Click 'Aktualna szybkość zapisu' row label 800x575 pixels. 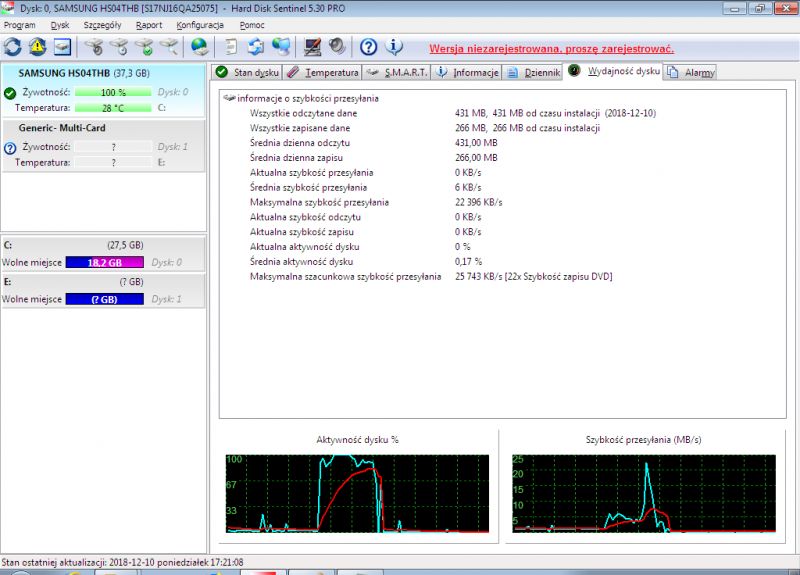[x=302, y=232]
